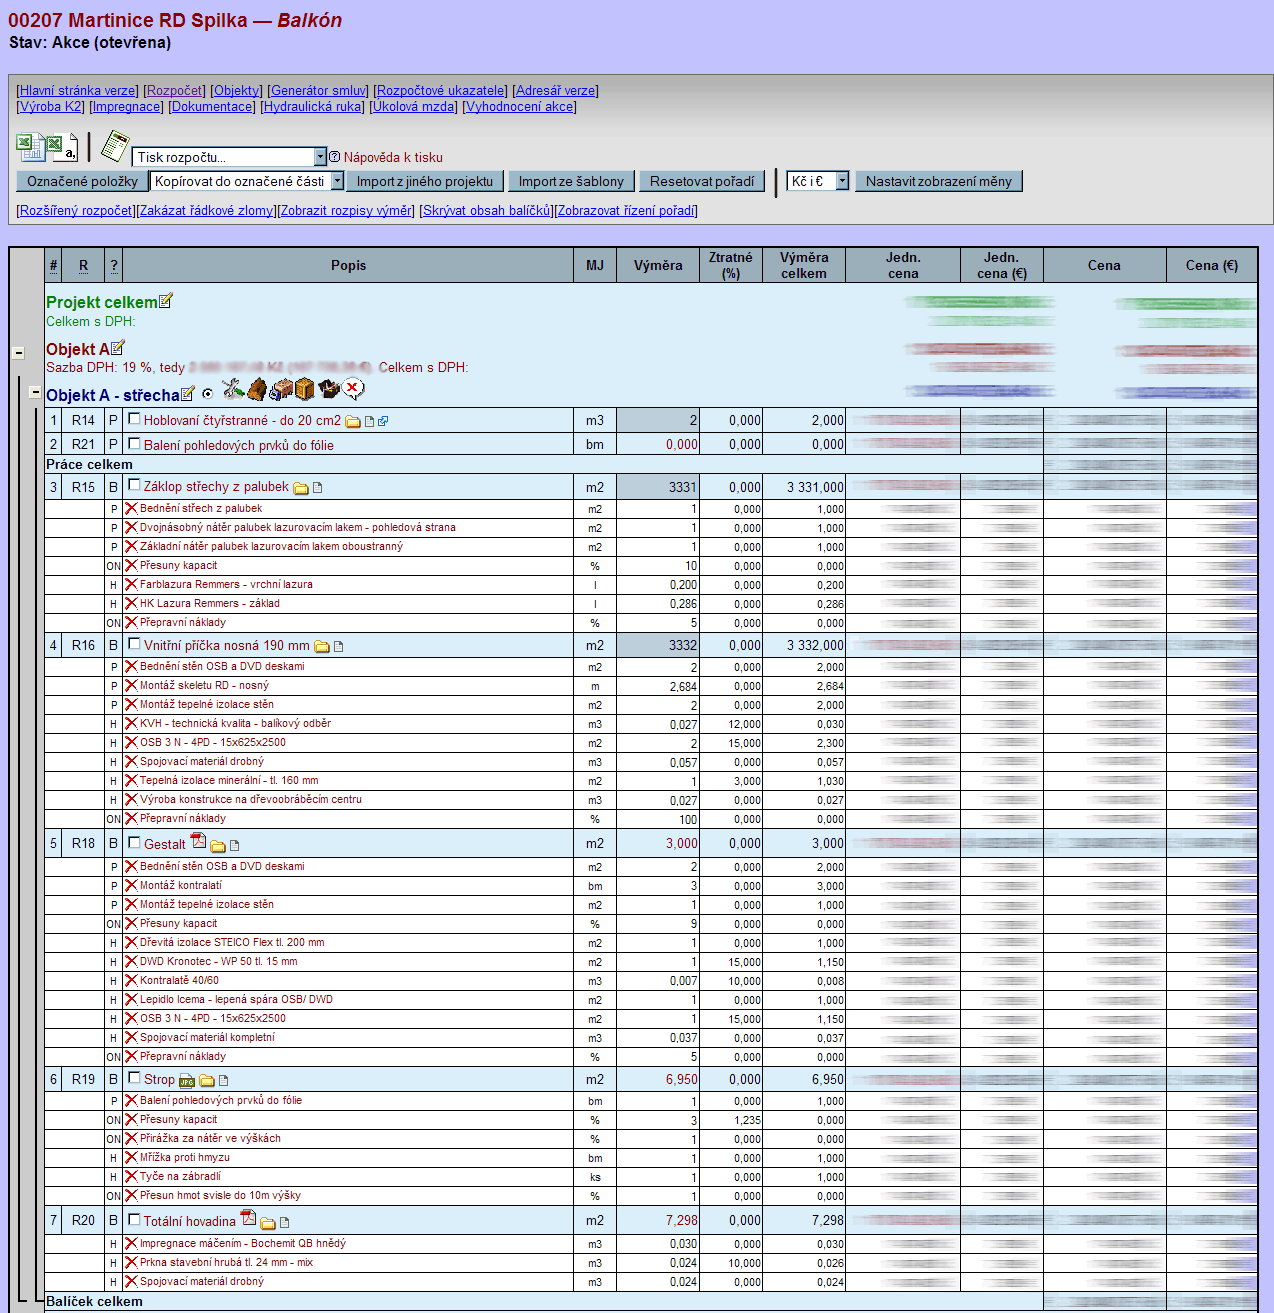
Task: Tick the checkbox for Balení pohledových prvků do fólie R21
Action: click(x=134, y=444)
